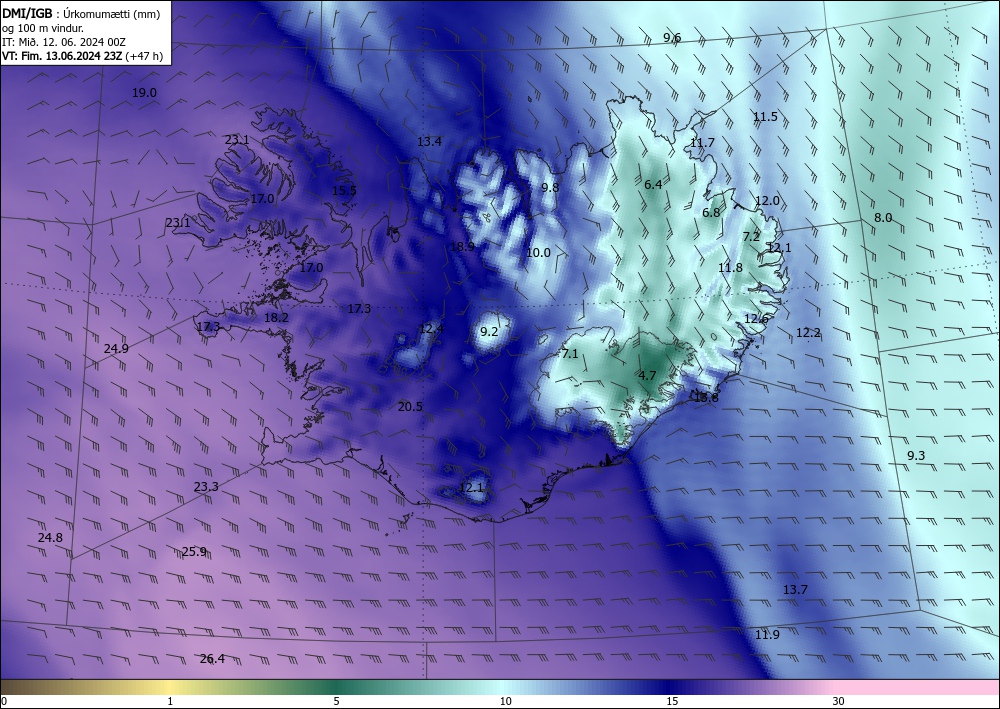Click the '(+47 h)' forecast offset label
The width and height of the screenshot is (1000, 709).
[x=144, y=56]
